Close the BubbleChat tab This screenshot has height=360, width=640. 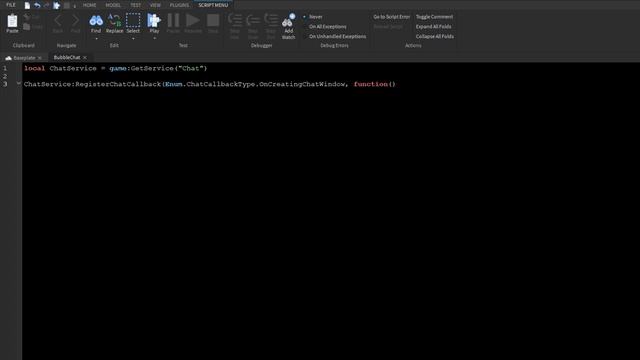pos(85,58)
